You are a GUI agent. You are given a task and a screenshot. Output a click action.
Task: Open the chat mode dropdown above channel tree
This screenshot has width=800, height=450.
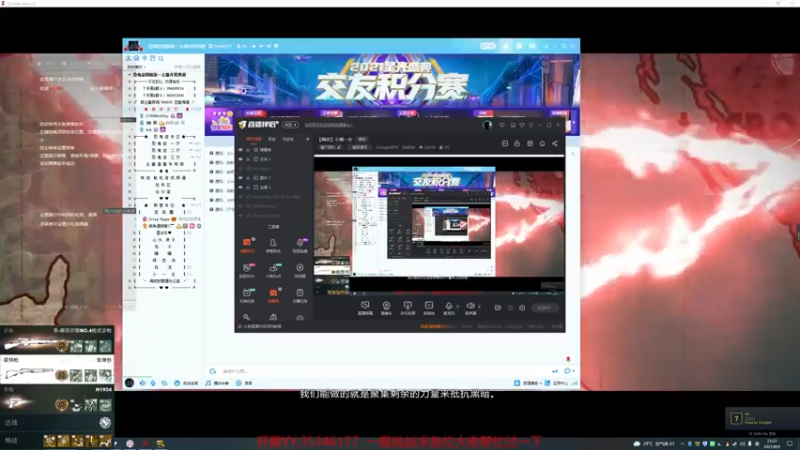click(136, 67)
